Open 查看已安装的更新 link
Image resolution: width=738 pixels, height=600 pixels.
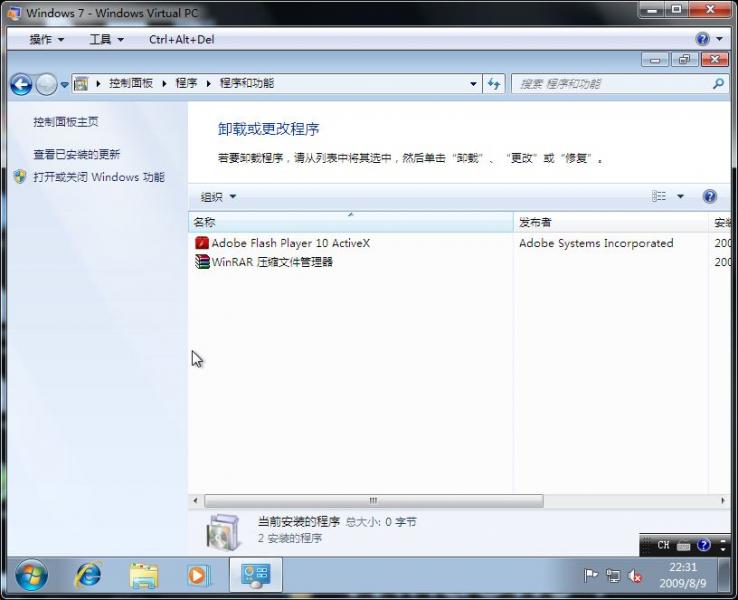point(77,154)
